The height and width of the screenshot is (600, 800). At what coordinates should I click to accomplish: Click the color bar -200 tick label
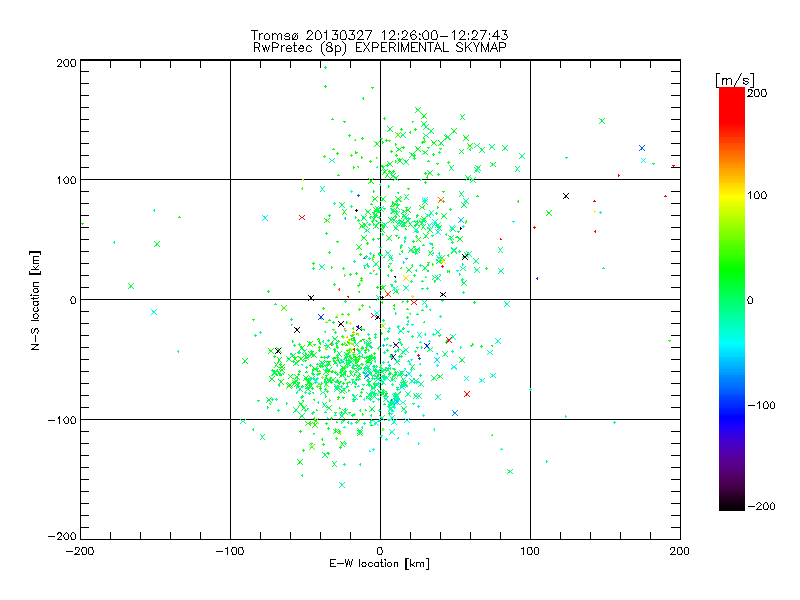click(761, 506)
